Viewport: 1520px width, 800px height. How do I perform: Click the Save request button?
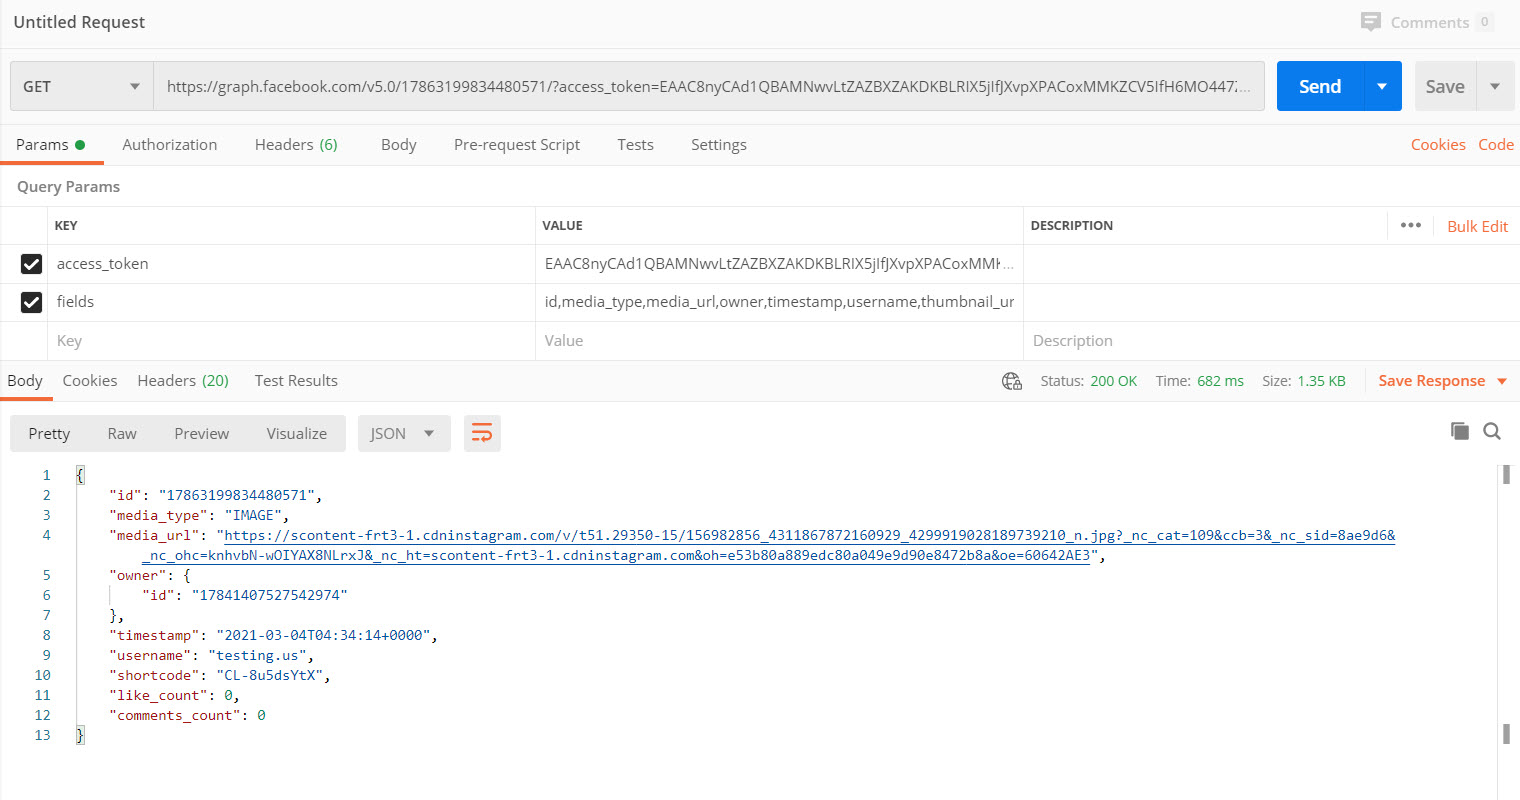(1445, 86)
